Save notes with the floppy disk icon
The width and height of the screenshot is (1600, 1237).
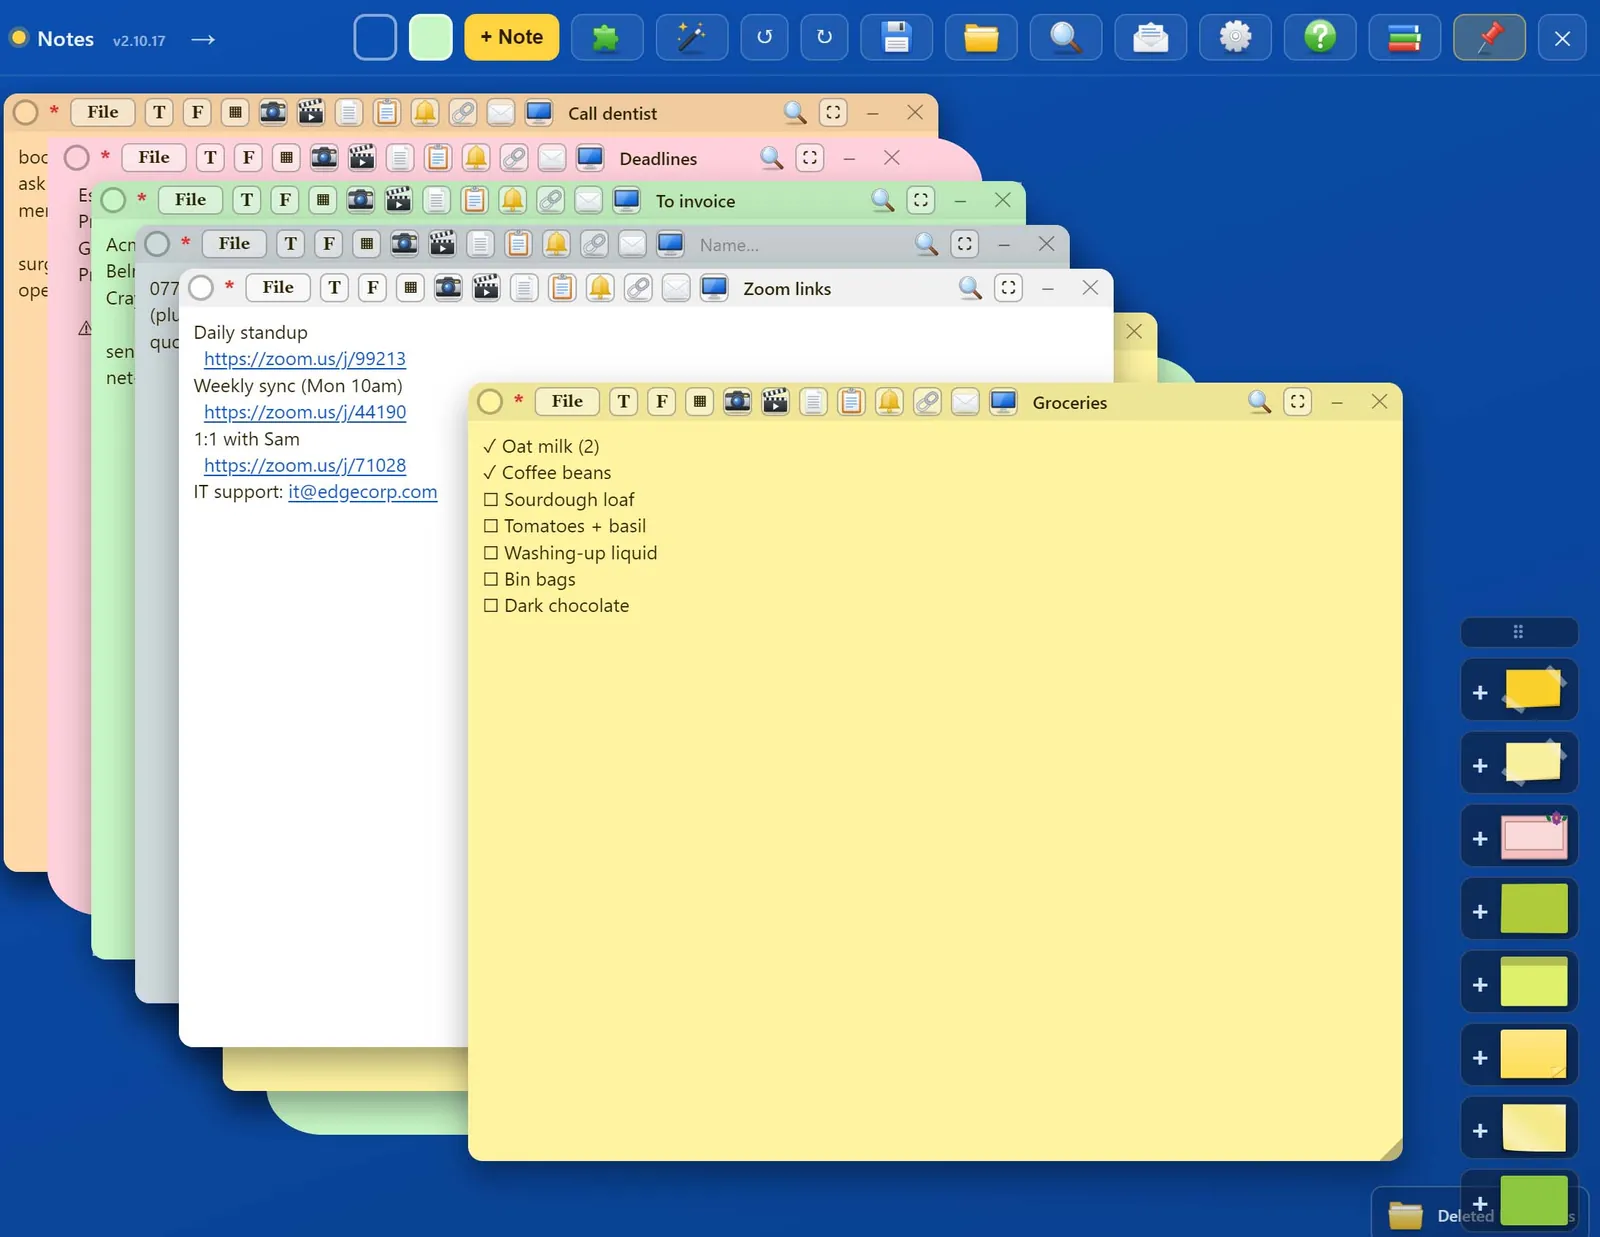click(x=896, y=38)
